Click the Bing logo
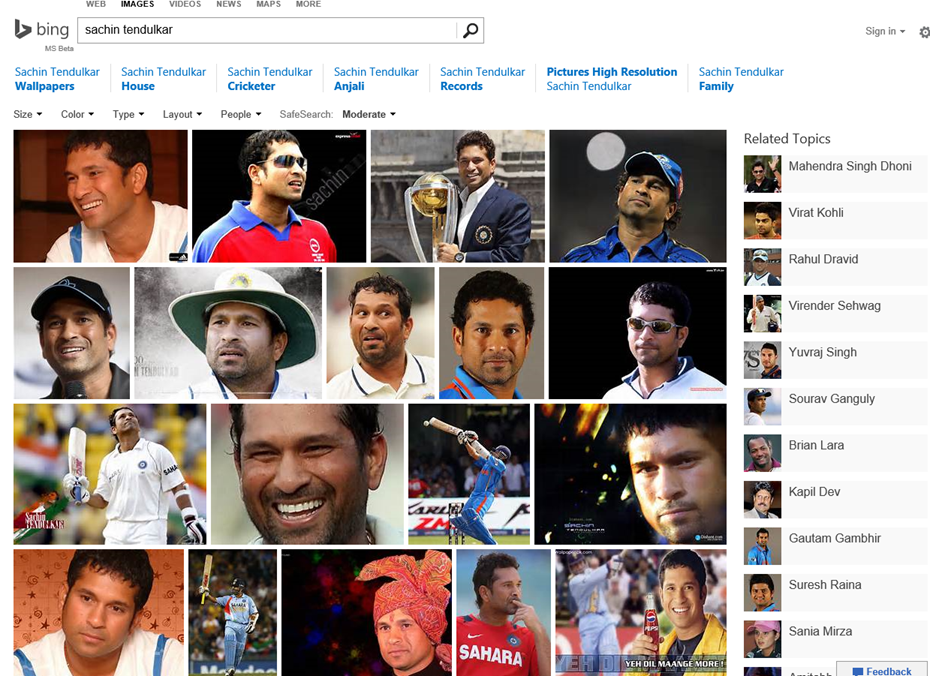The image size is (930, 676). click(42, 29)
